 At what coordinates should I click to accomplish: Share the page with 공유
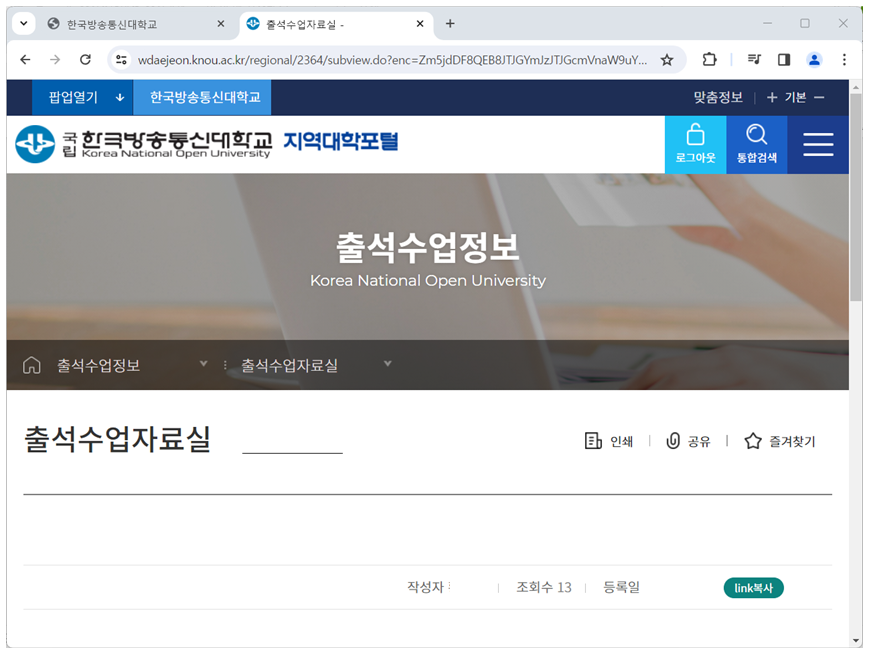[x=688, y=441]
